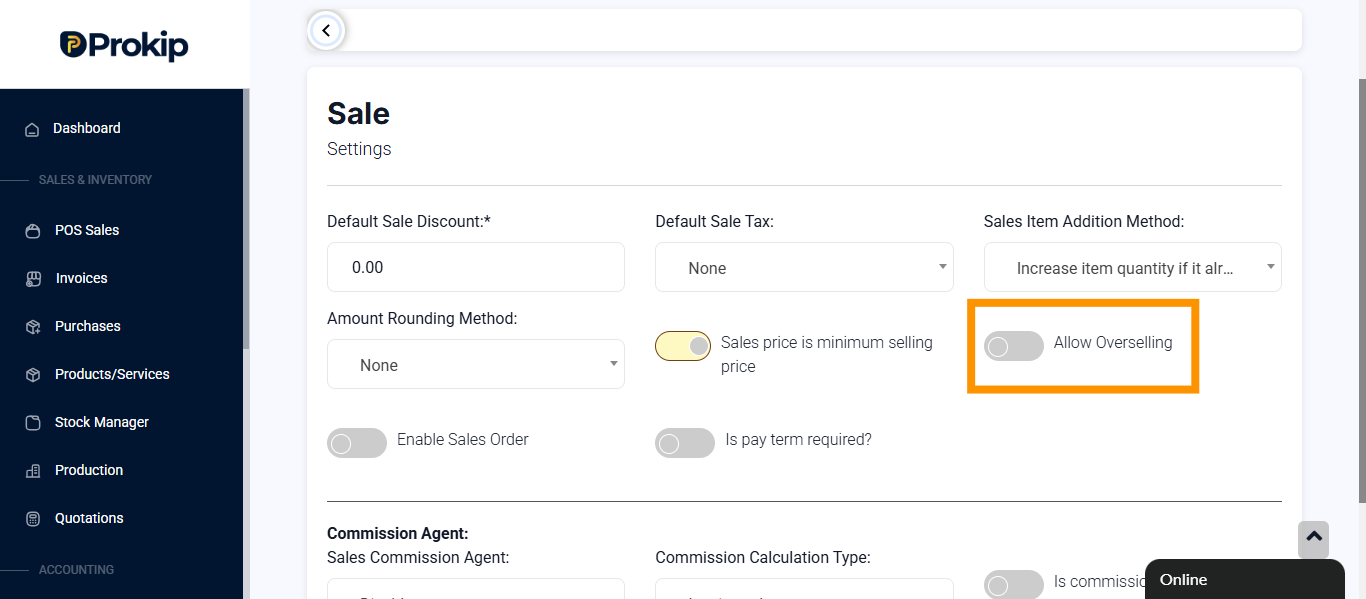Click the back arrow circle button

click(x=326, y=31)
